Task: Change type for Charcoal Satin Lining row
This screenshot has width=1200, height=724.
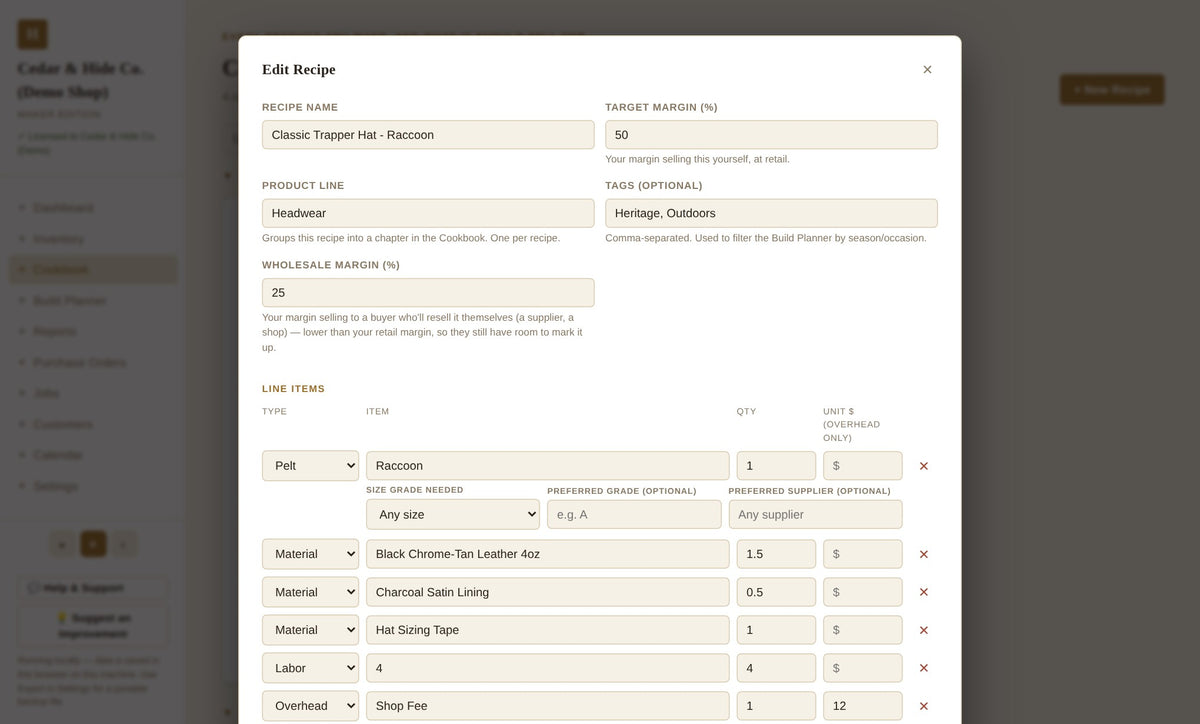Action: [x=310, y=592]
